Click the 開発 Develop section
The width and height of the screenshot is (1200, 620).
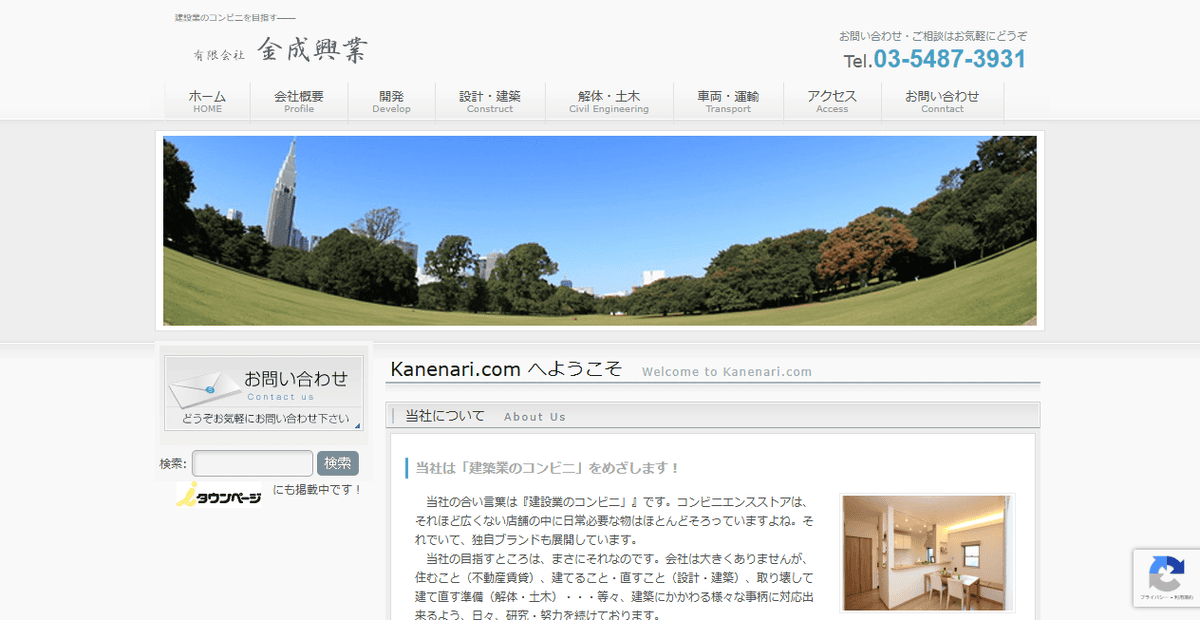[391, 100]
